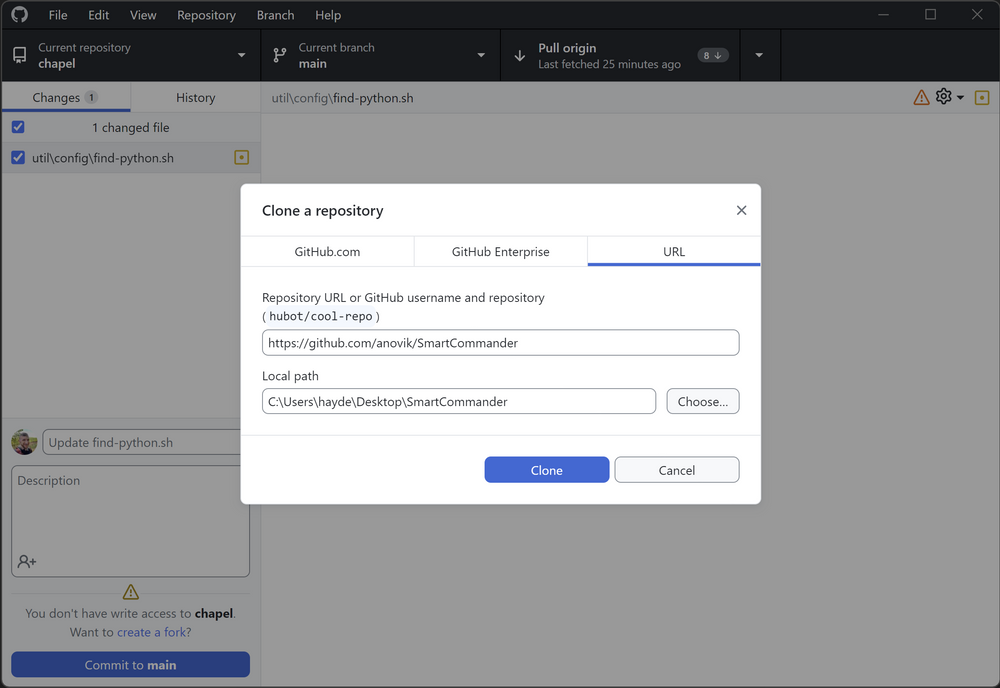The image size is (1000, 688).
Task: Uncheck the 1 changed file checkbox
Action: pyautogui.click(x=16, y=127)
